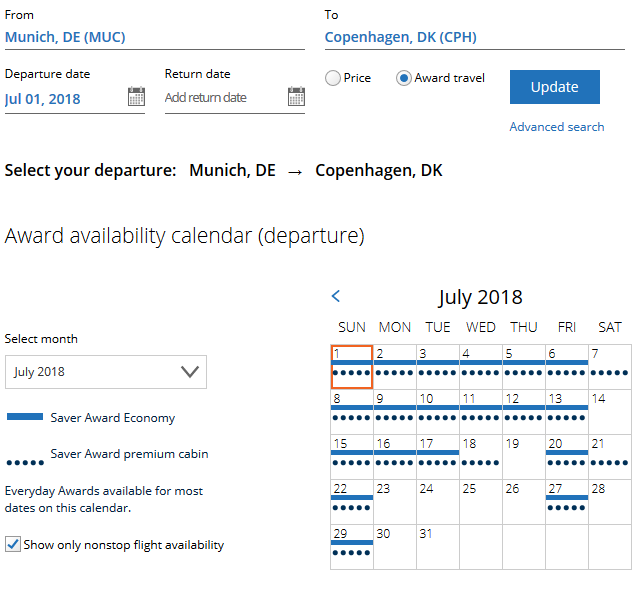Choose July 20 on the award calendar
The height and width of the screenshot is (602, 642).
click(566, 456)
